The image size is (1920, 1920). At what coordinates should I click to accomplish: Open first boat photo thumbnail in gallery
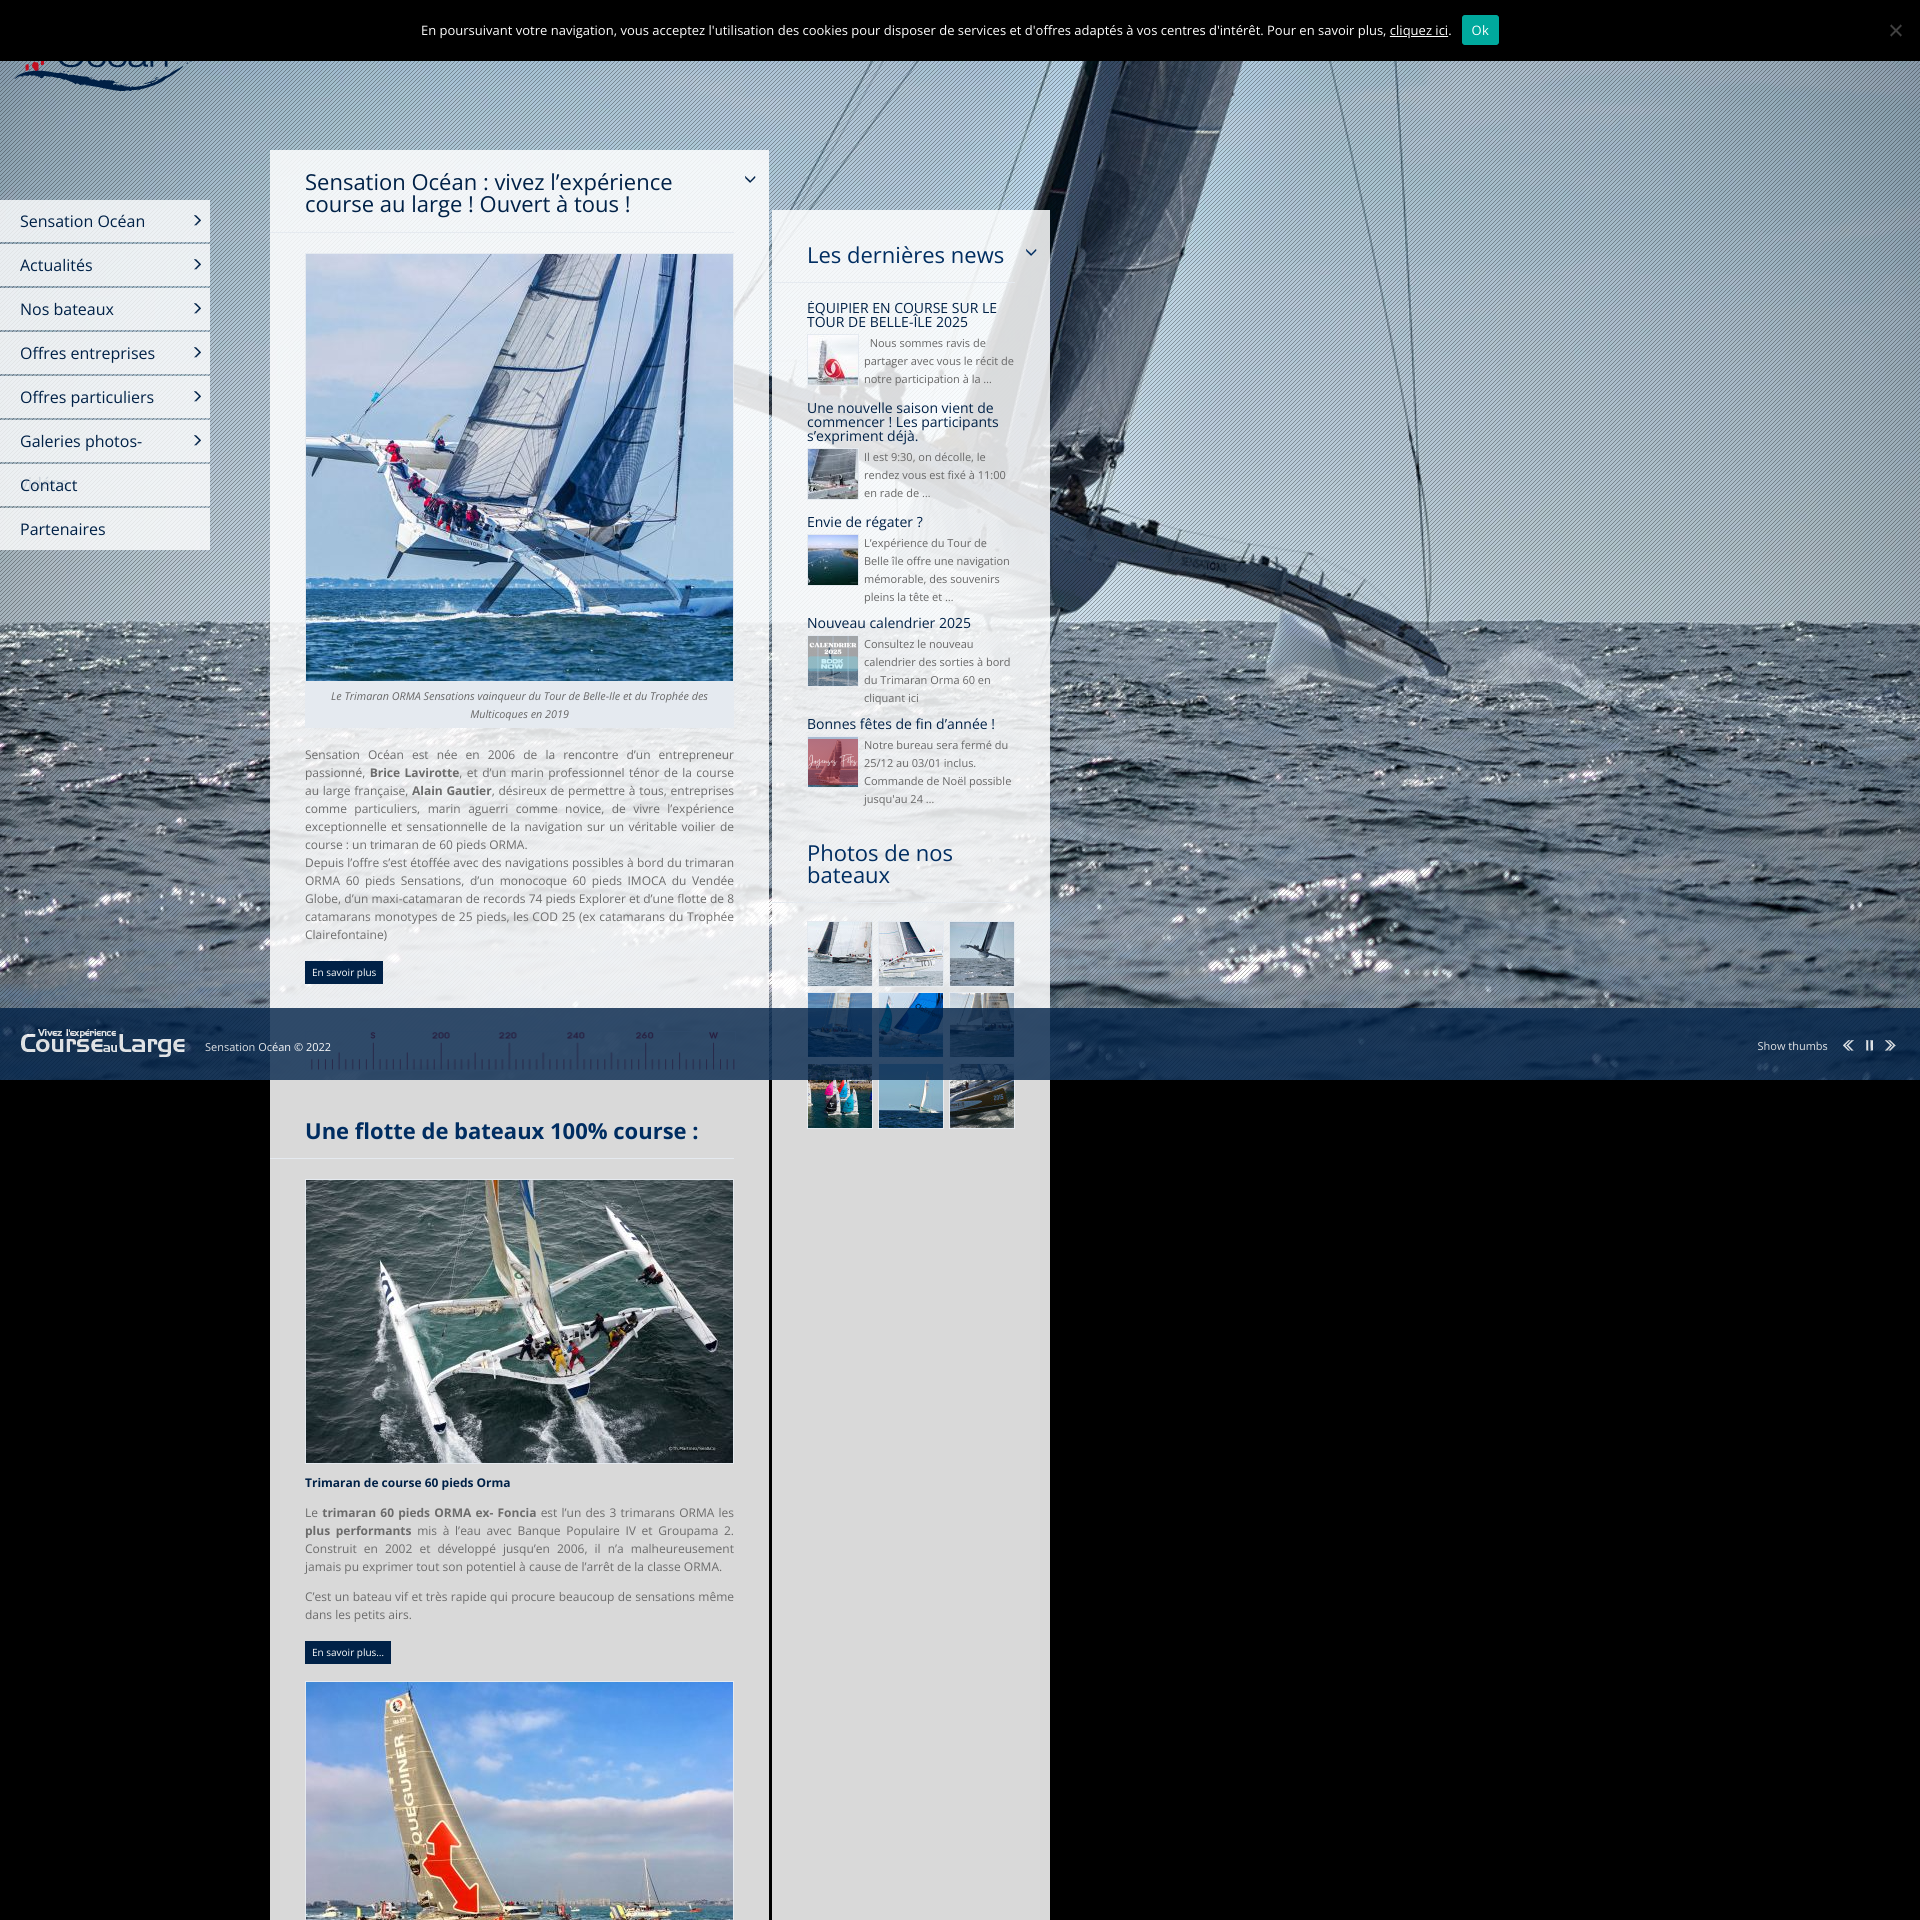[x=840, y=954]
